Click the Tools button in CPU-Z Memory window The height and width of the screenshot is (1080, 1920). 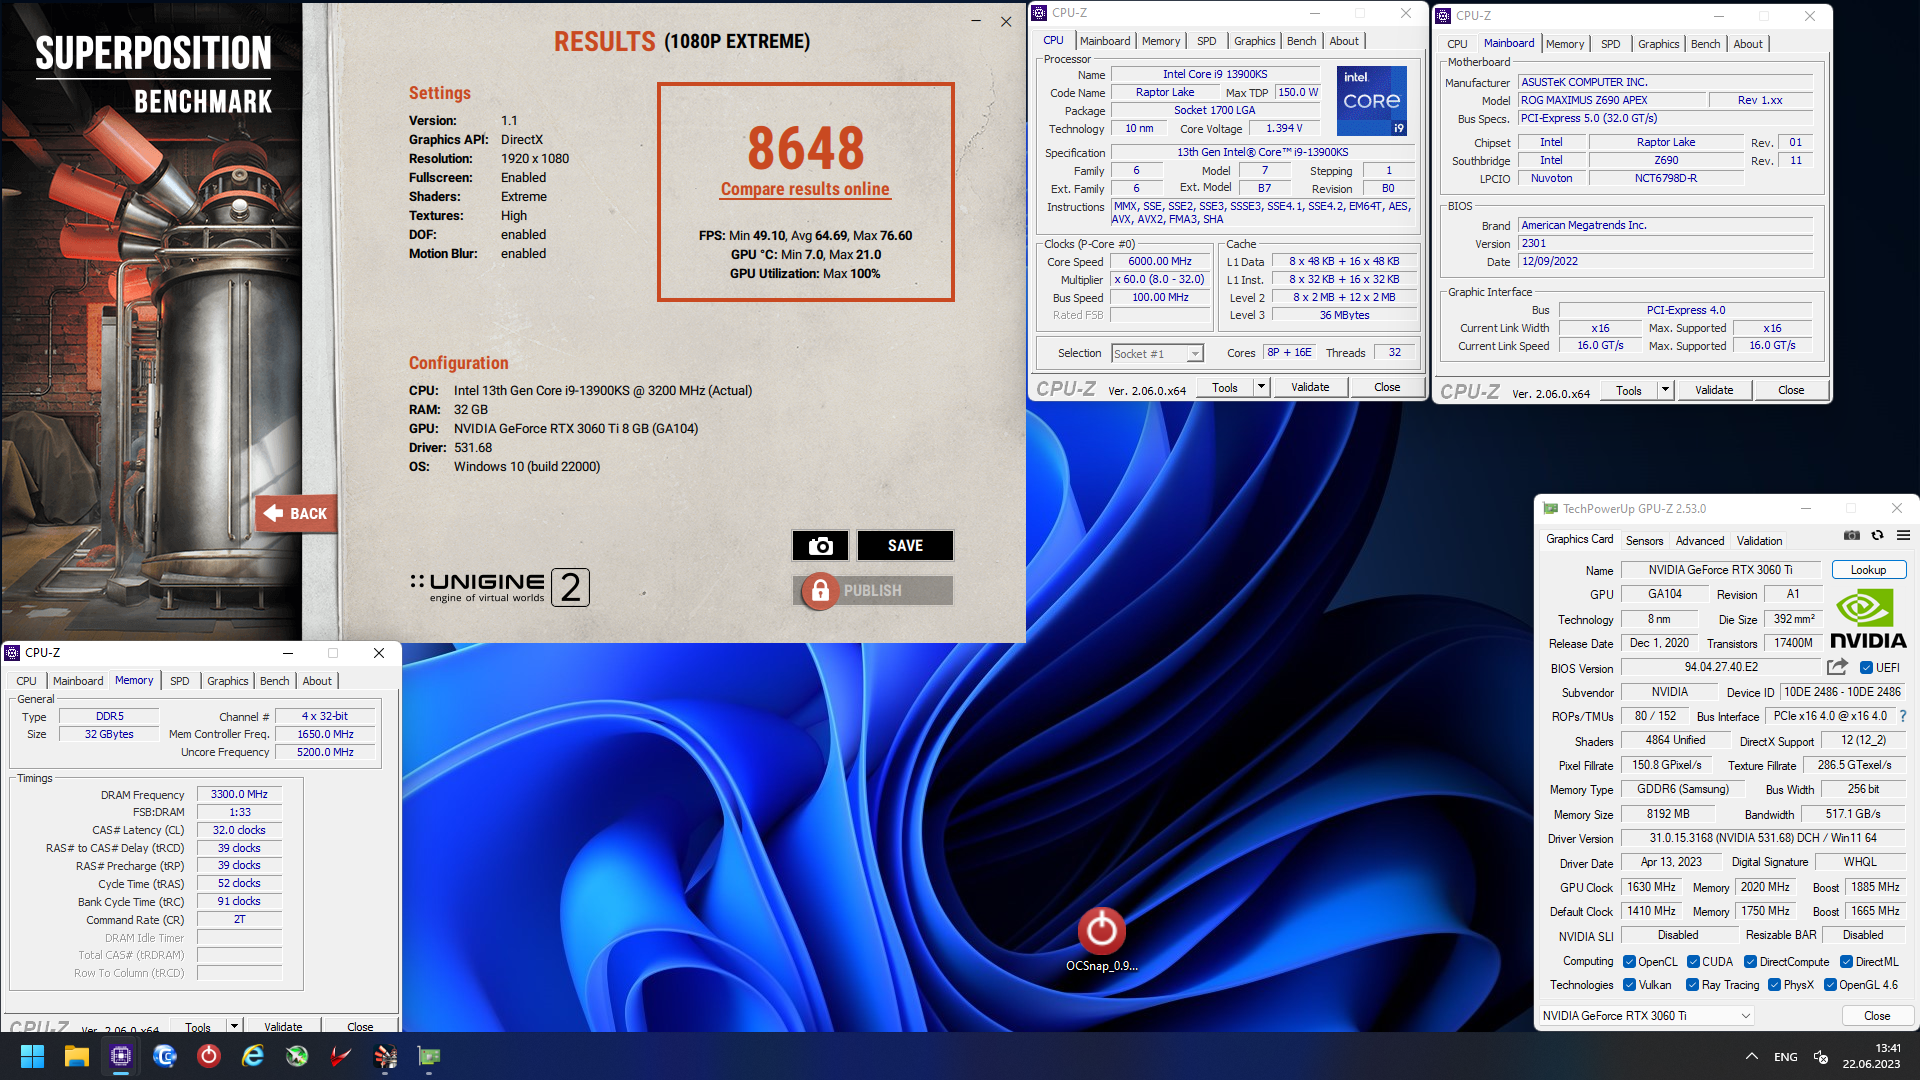coord(198,1026)
